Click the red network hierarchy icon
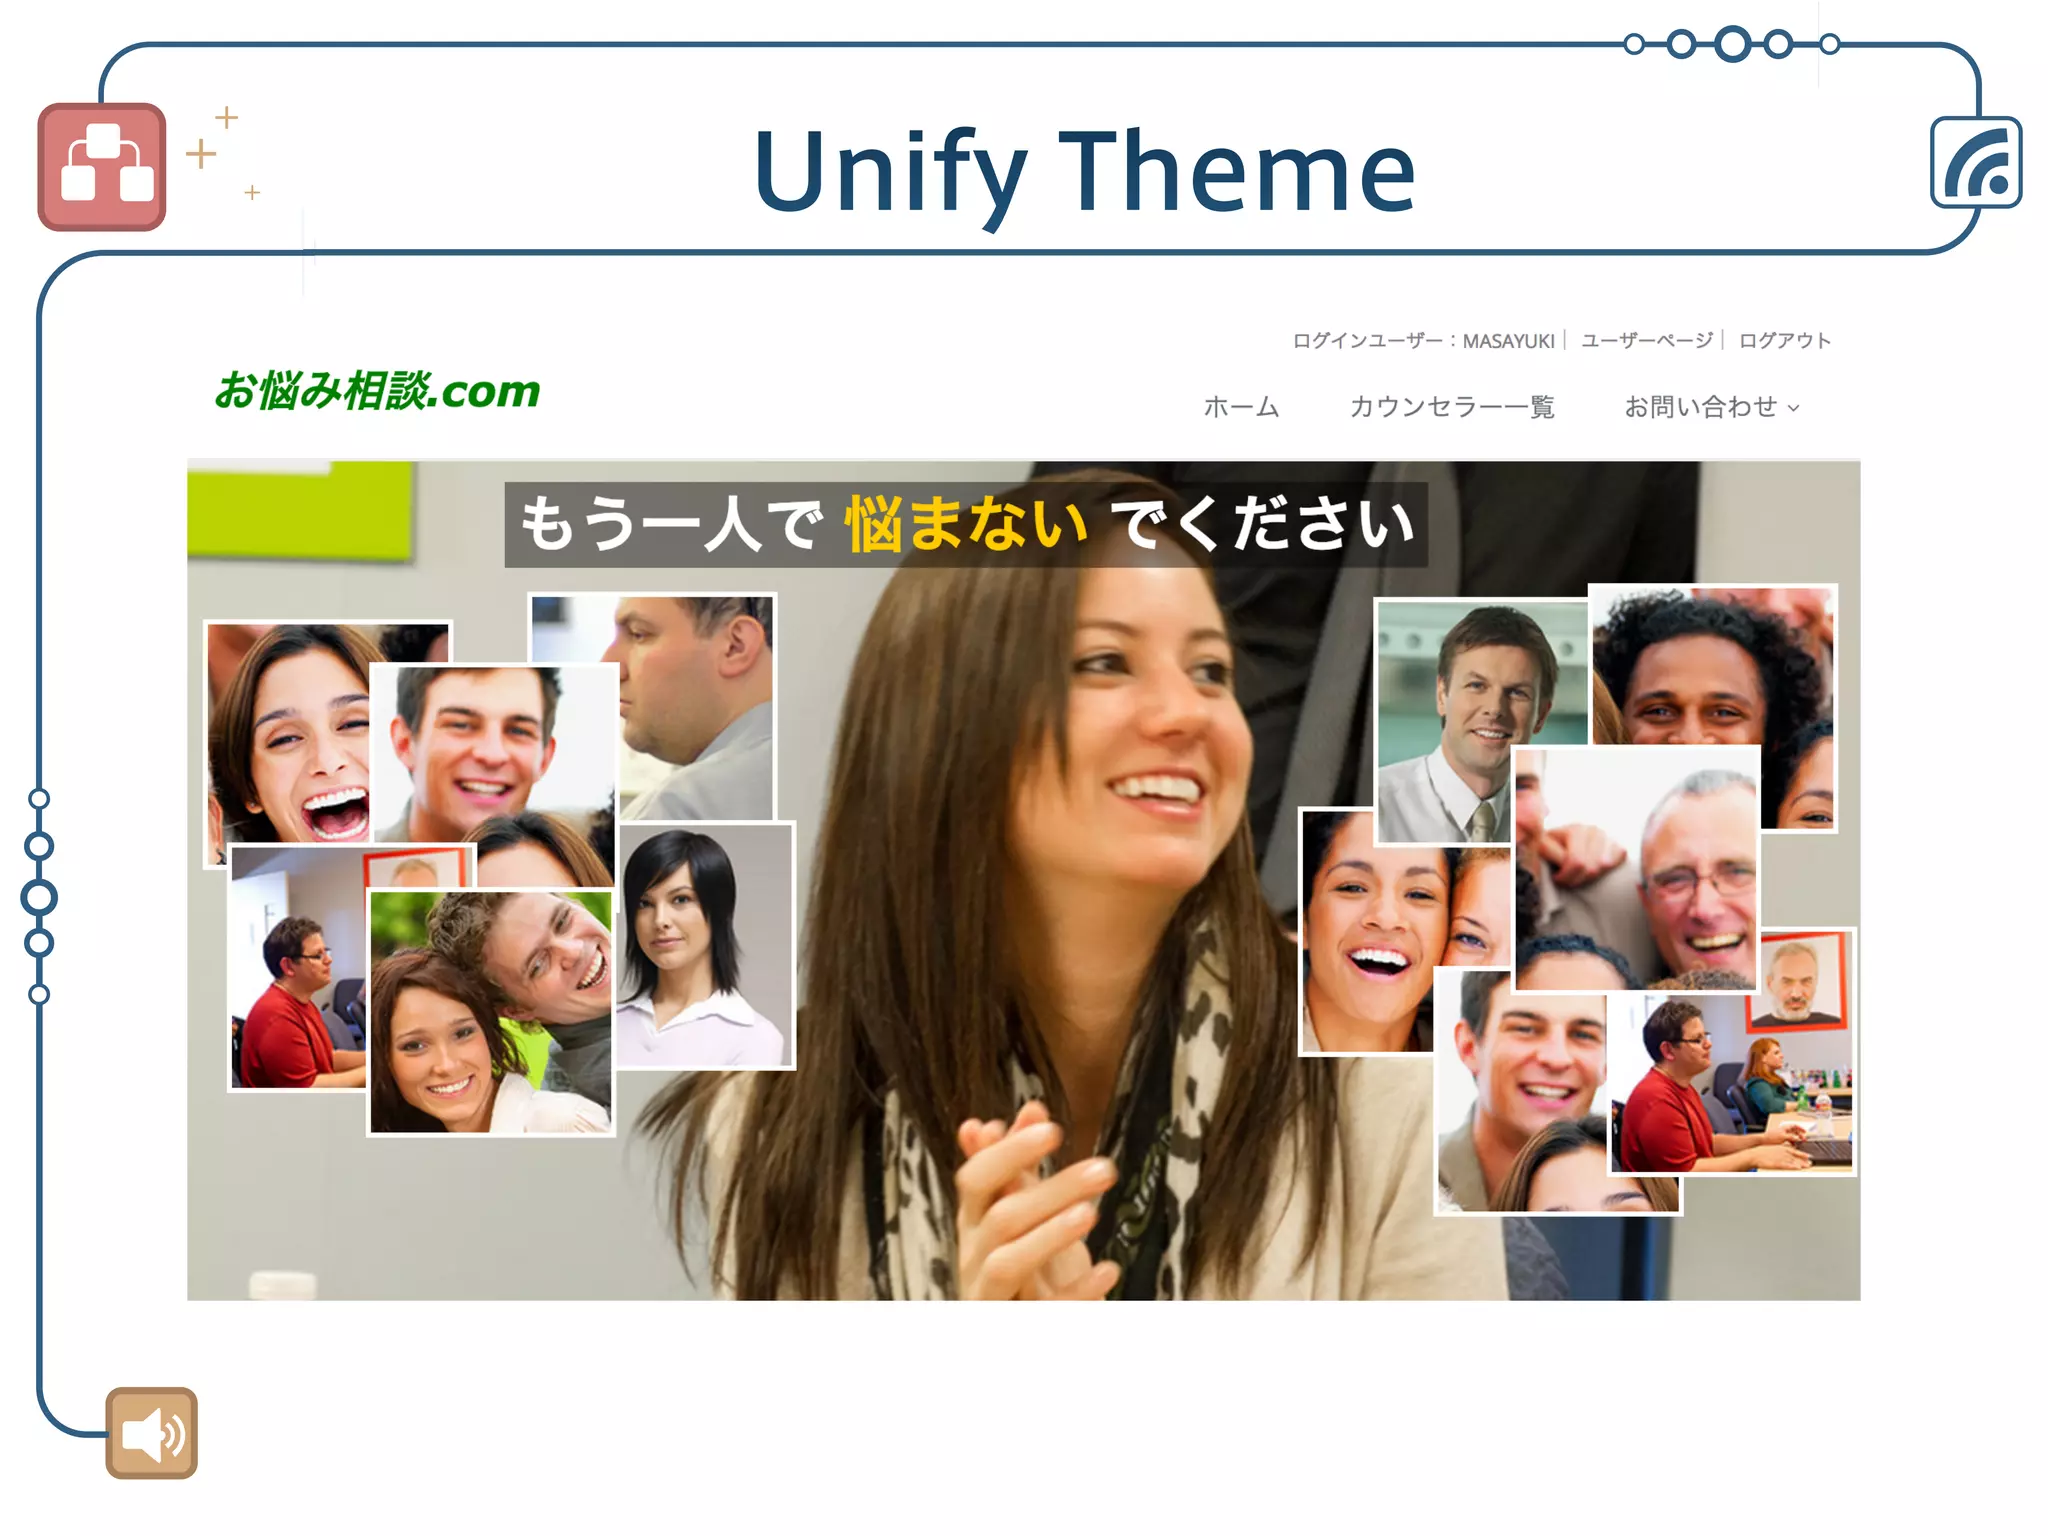This screenshot has height=1536, width=2048. click(x=102, y=167)
